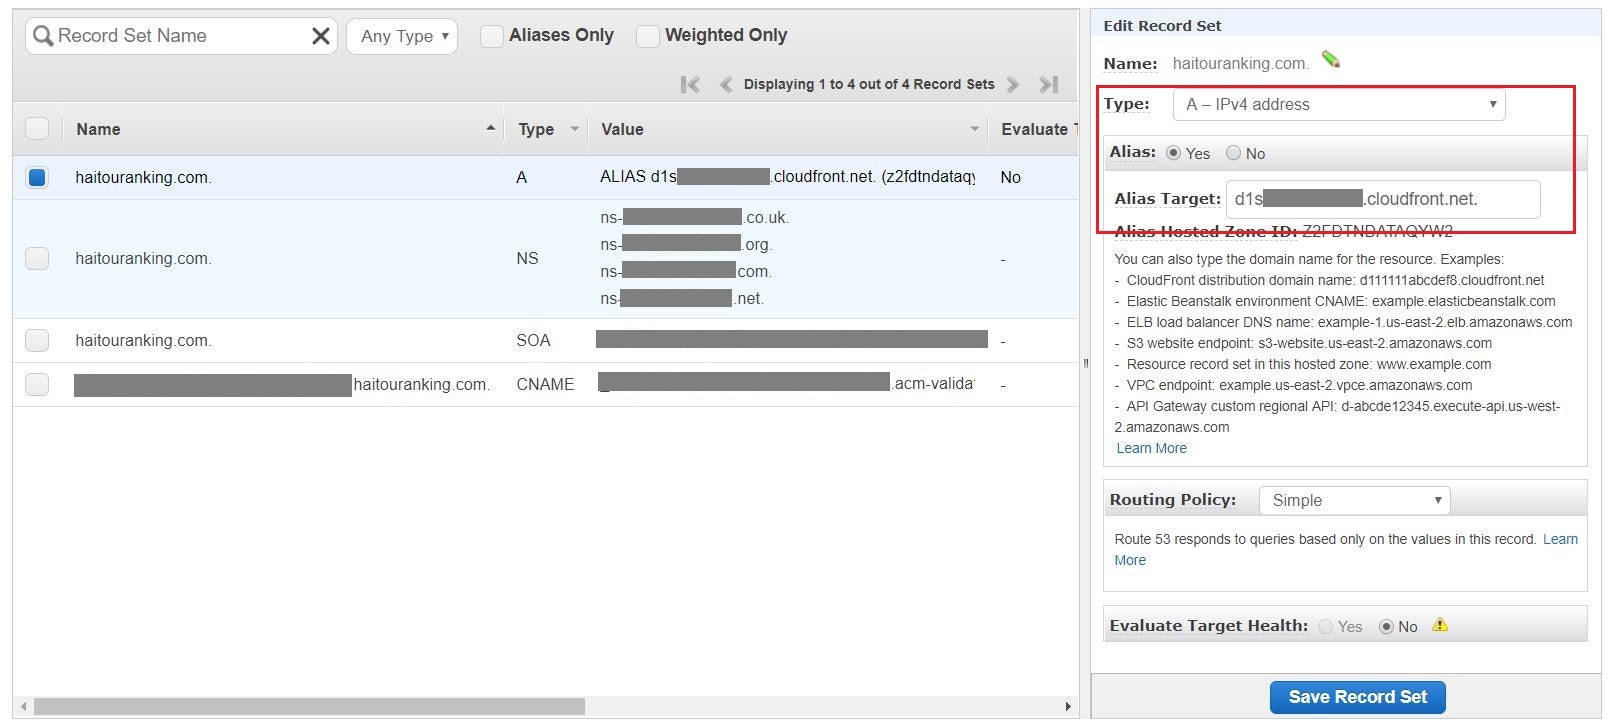The image size is (1614, 726).
Task: Click haitouranking.com name in edit panel
Action: [1240, 63]
